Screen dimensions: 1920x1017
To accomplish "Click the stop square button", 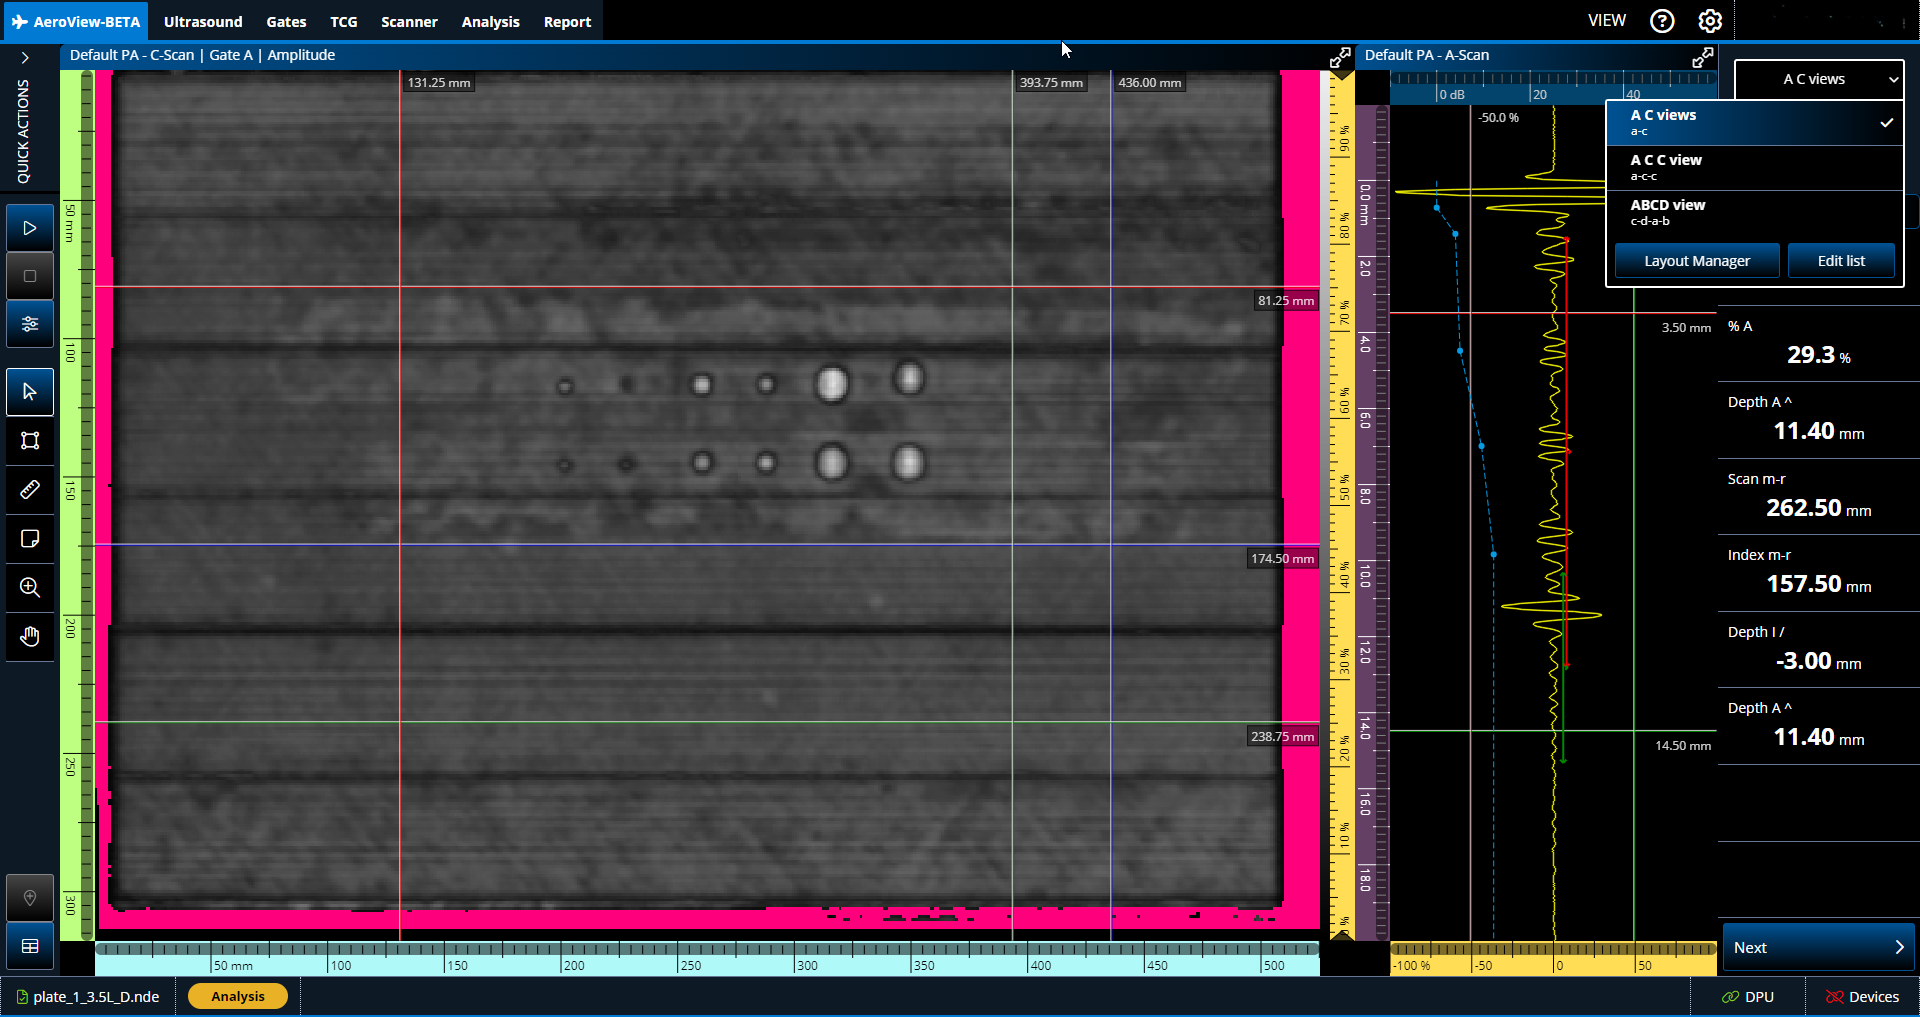I will coord(30,276).
